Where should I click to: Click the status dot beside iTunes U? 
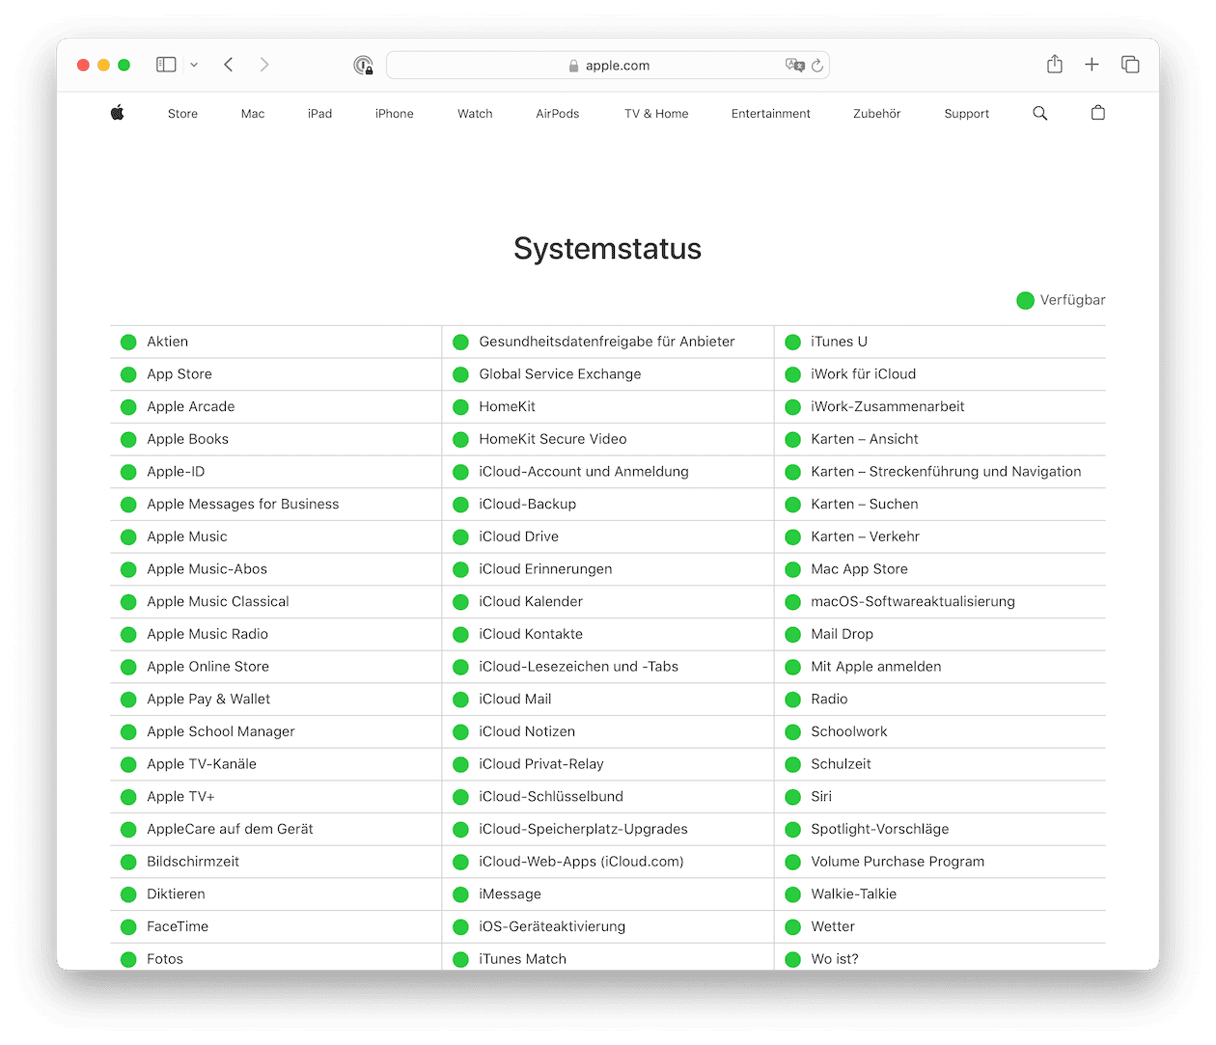pyautogui.click(x=793, y=342)
